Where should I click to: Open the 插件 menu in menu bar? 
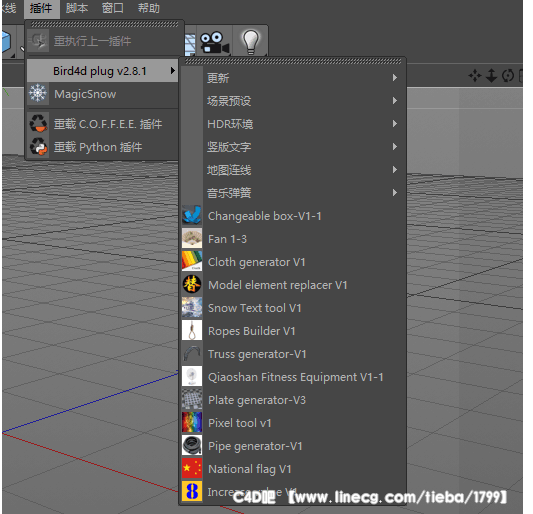41,8
